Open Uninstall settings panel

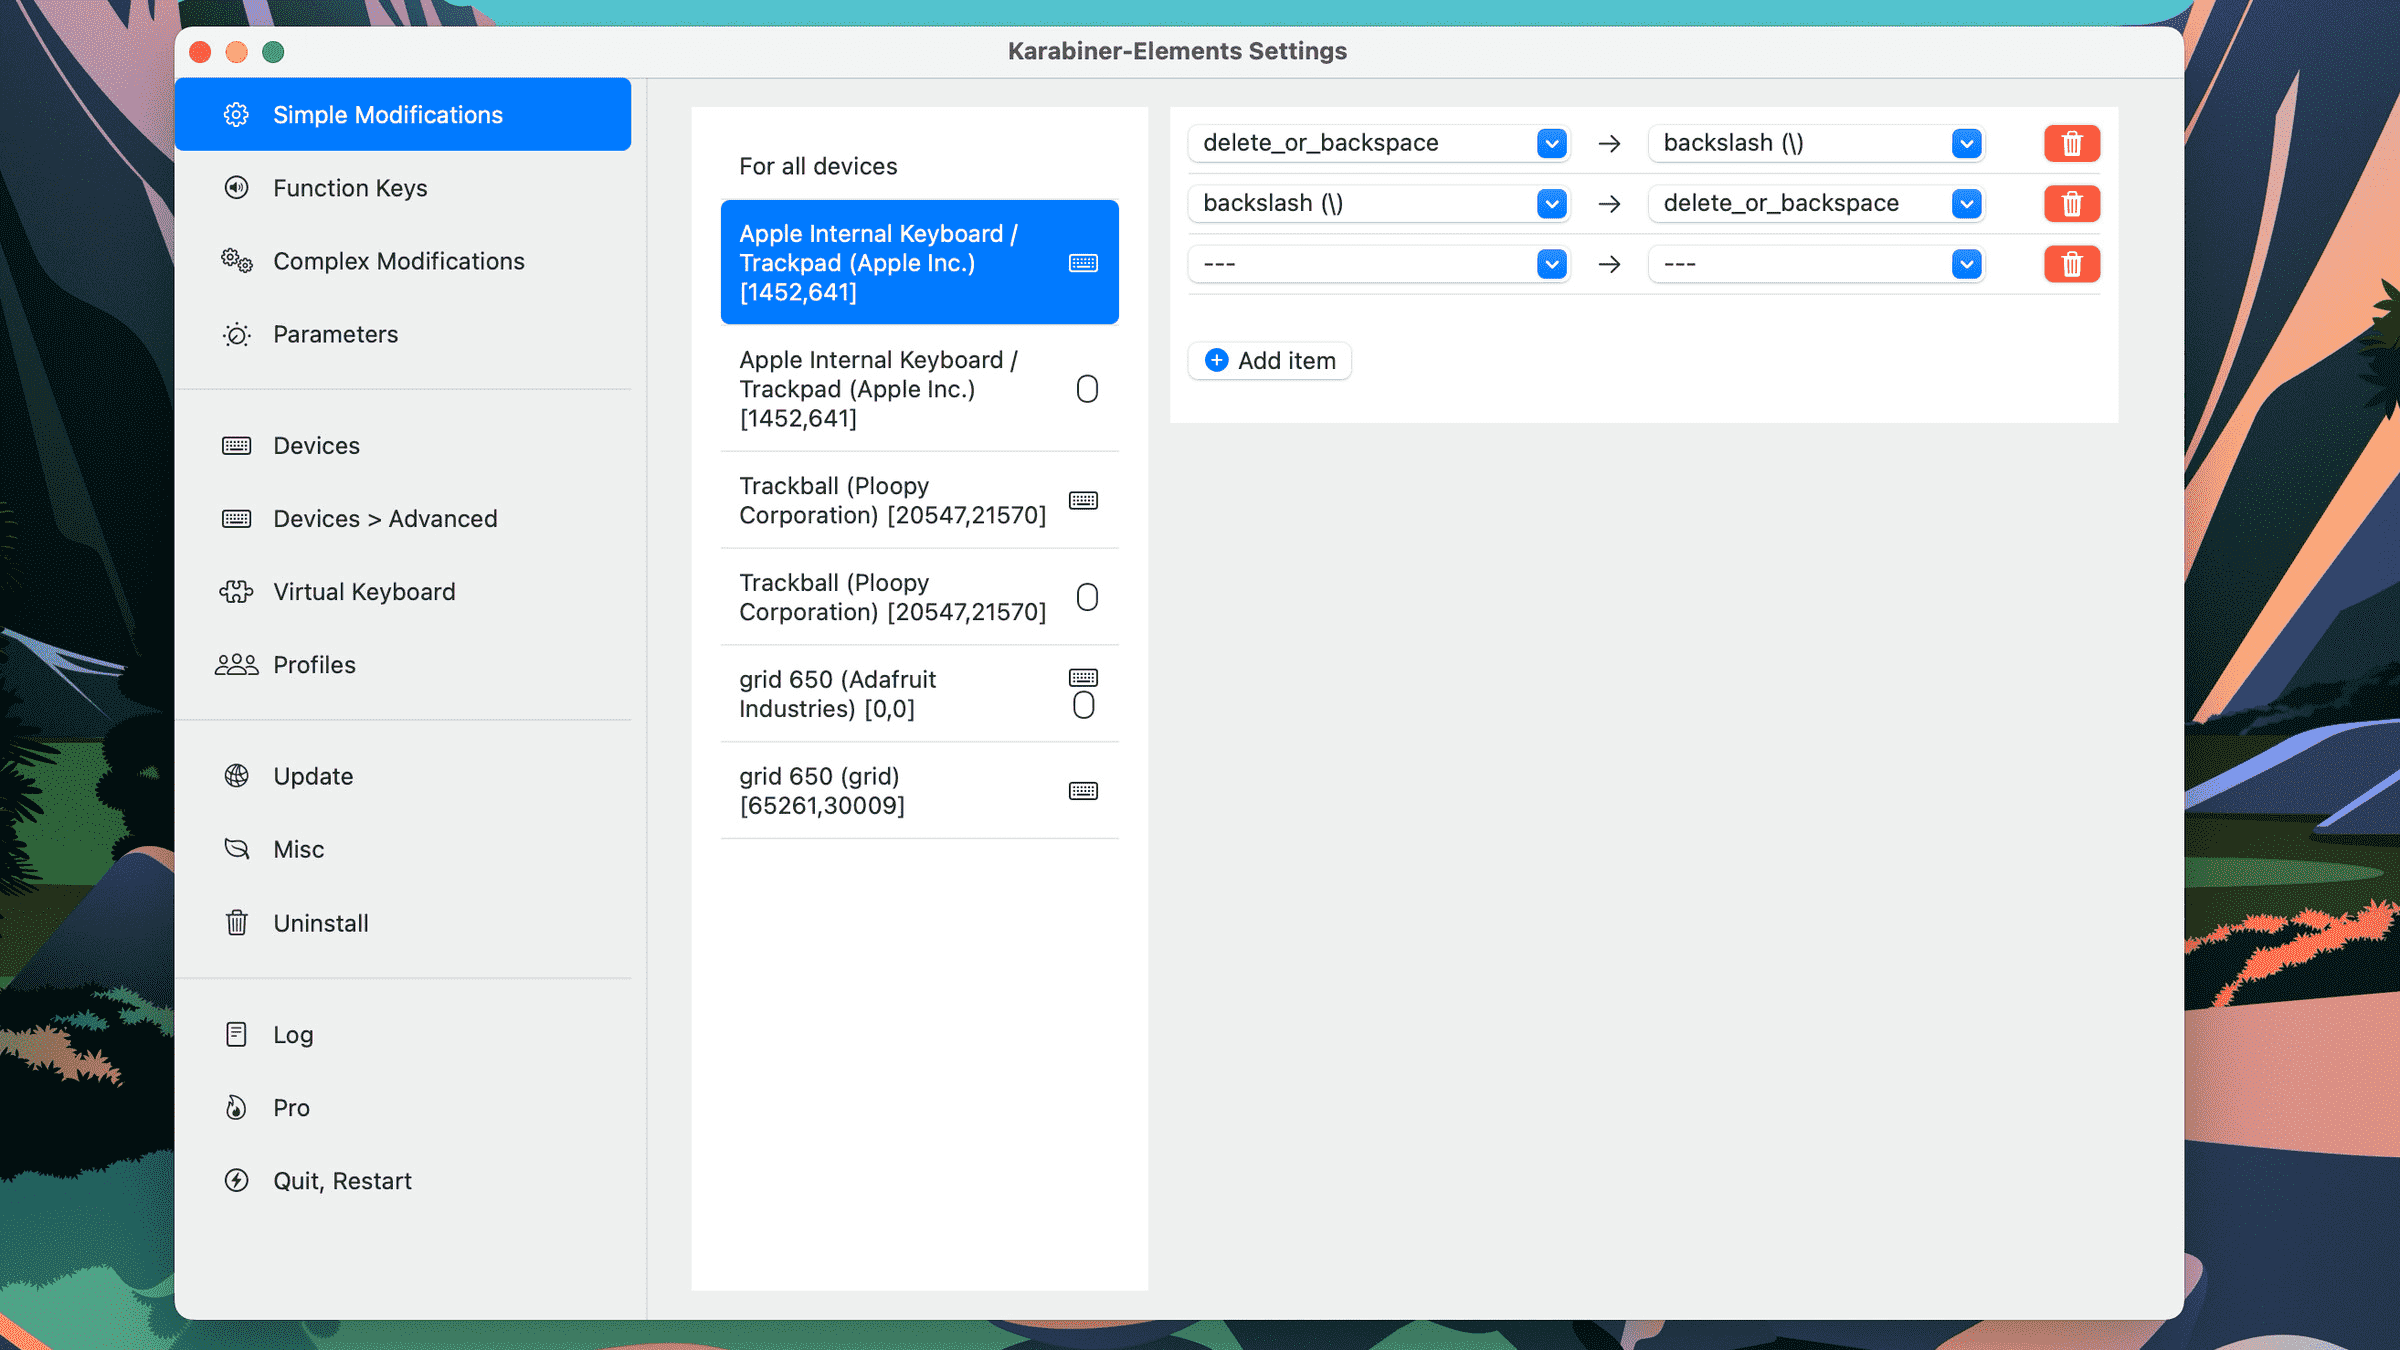pos(320,921)
